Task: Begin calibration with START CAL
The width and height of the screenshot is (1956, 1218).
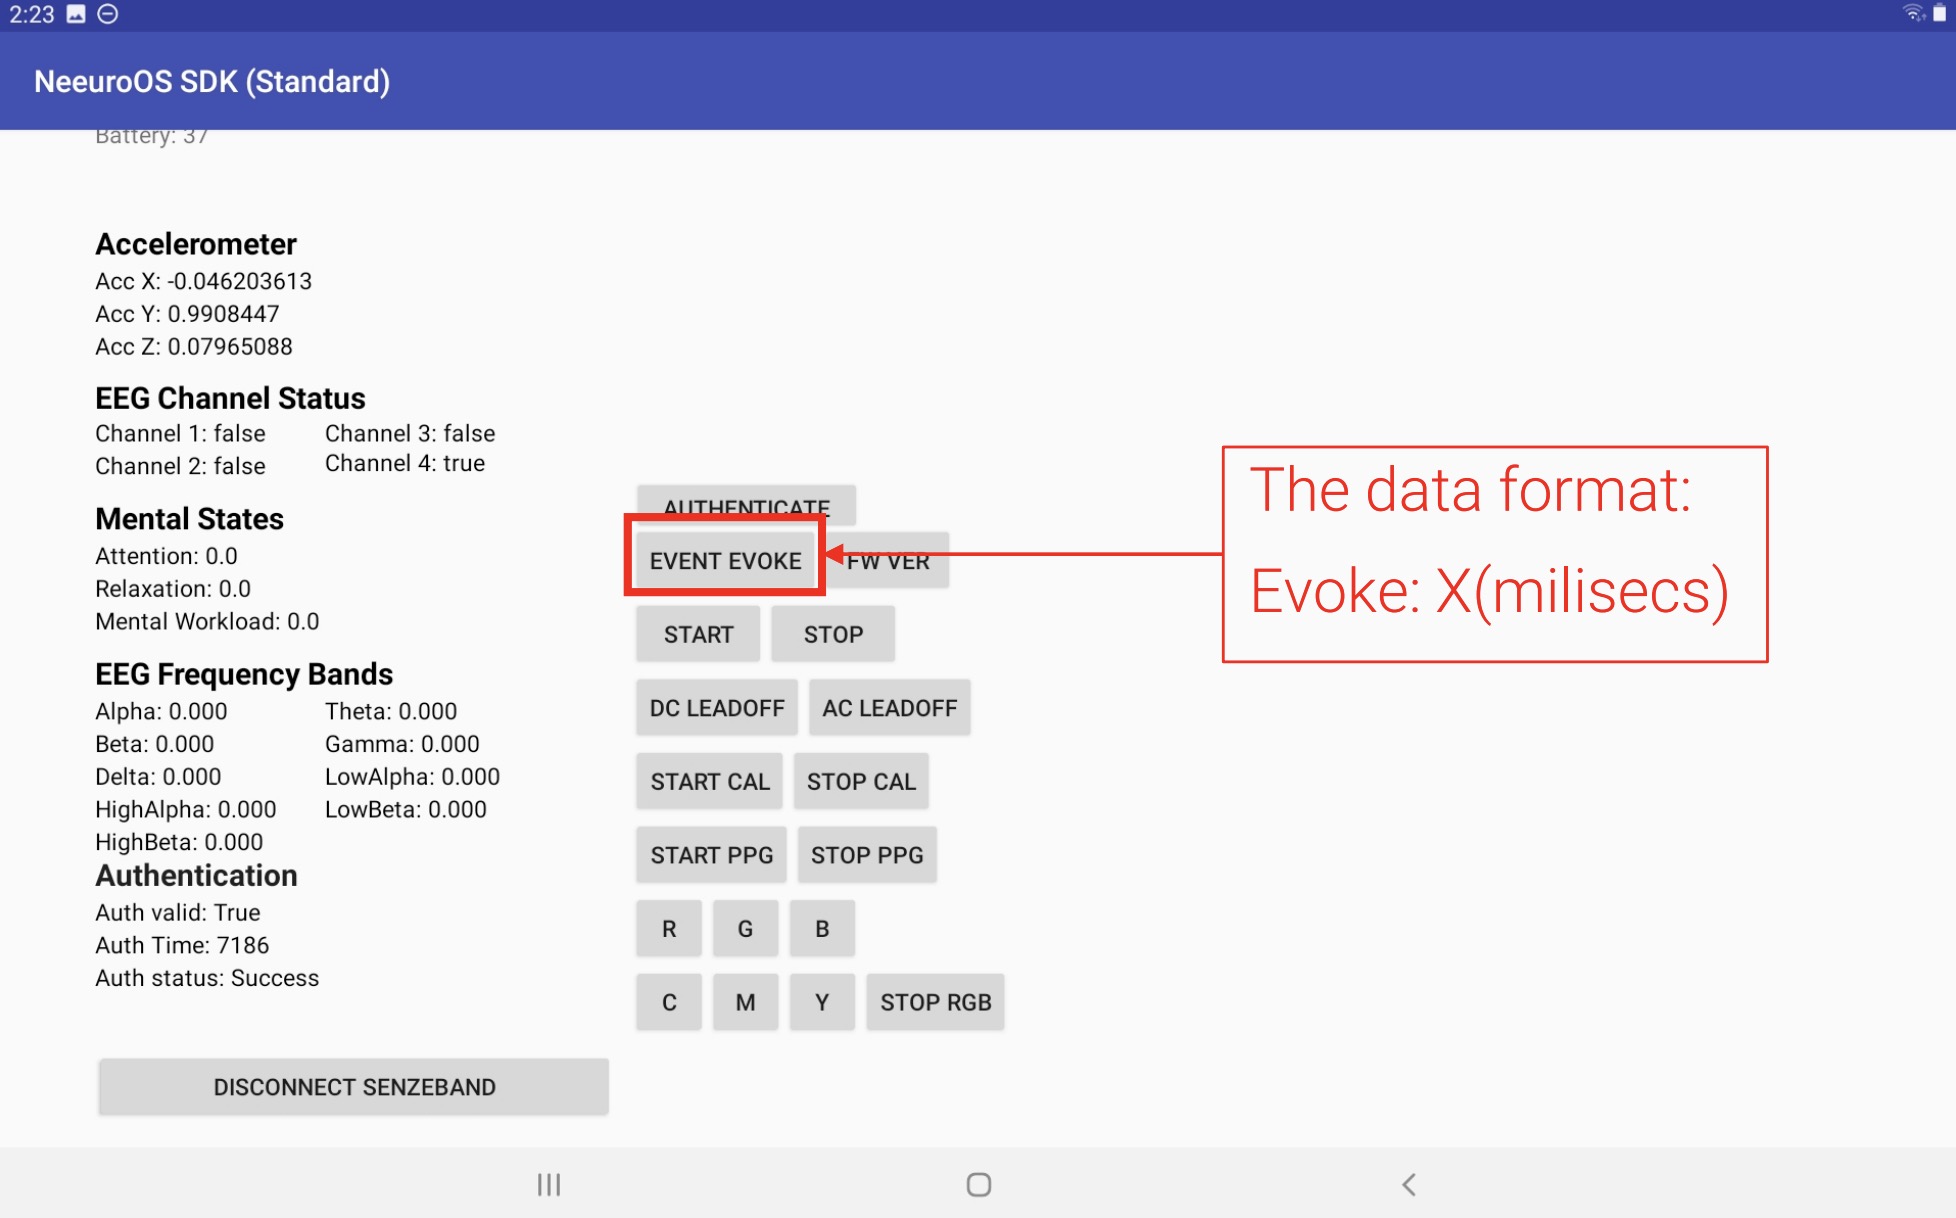Action: pos(709,781)
